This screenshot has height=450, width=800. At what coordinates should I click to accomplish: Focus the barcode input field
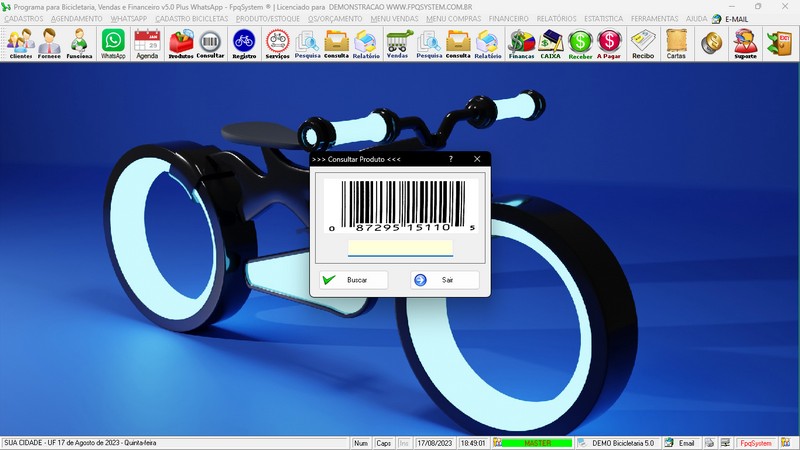[x=400, y=247]
